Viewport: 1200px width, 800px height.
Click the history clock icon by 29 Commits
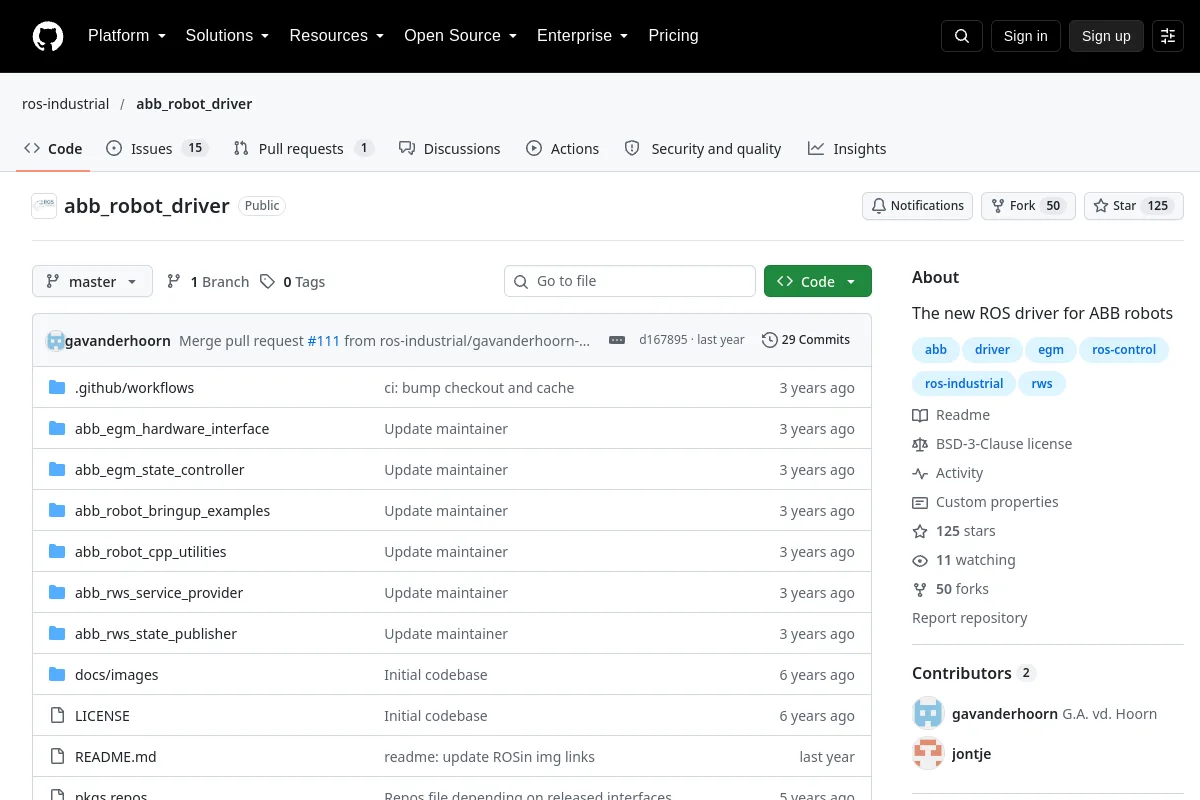click(769, 340)
